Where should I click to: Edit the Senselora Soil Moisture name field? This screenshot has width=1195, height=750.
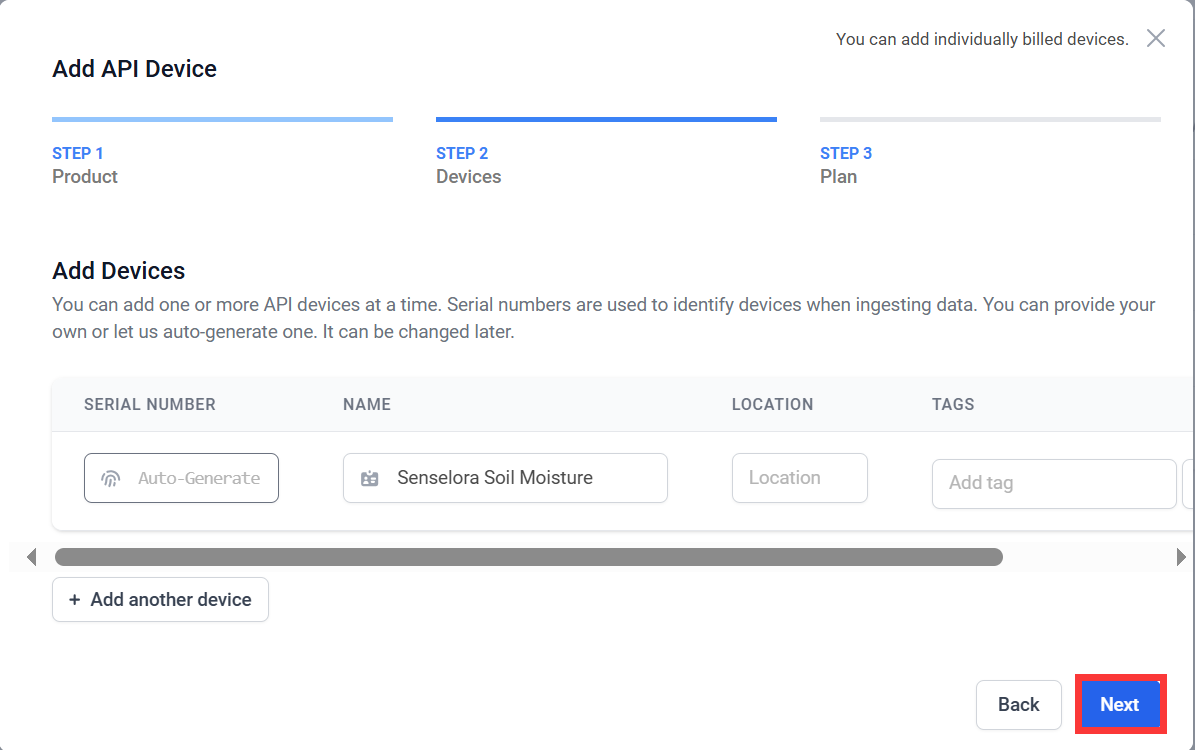tap(505, 478)
